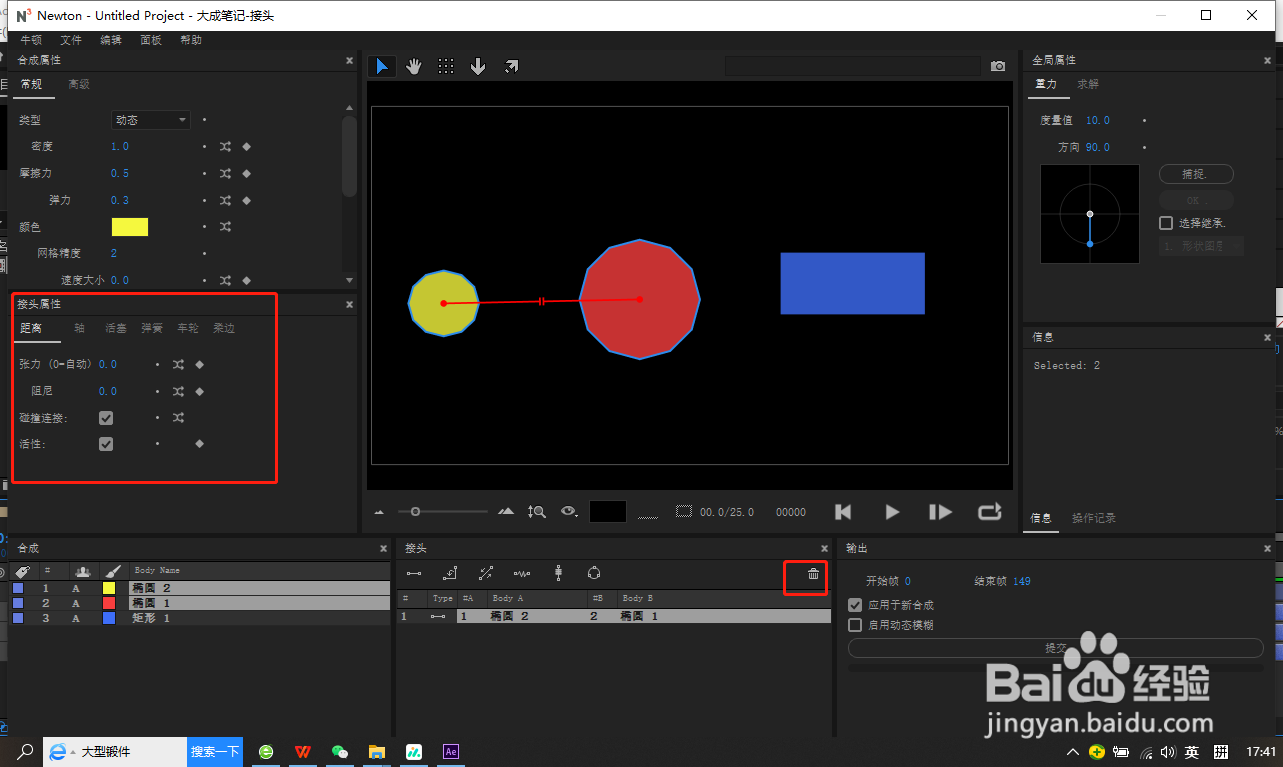
Task: Open the 帮助 menu
Action: click(x=191, y=40)
